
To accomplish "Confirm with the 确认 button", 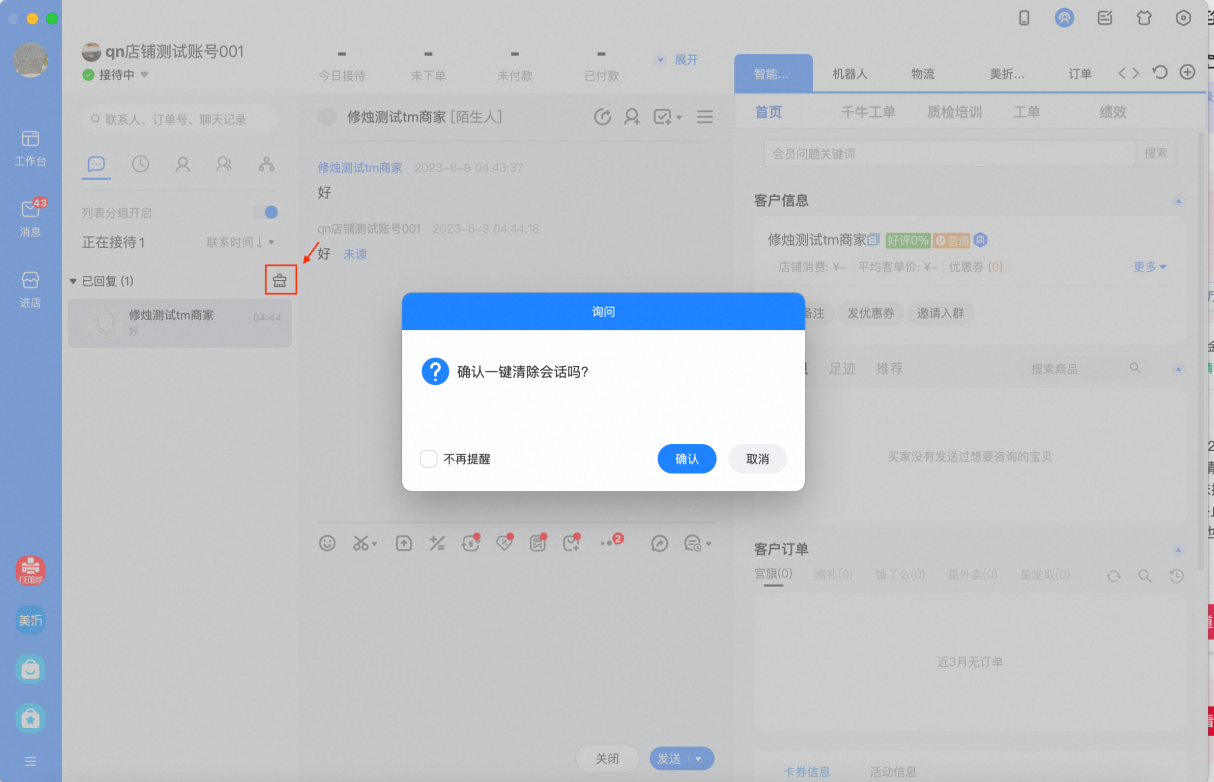I will pos(687,459).
